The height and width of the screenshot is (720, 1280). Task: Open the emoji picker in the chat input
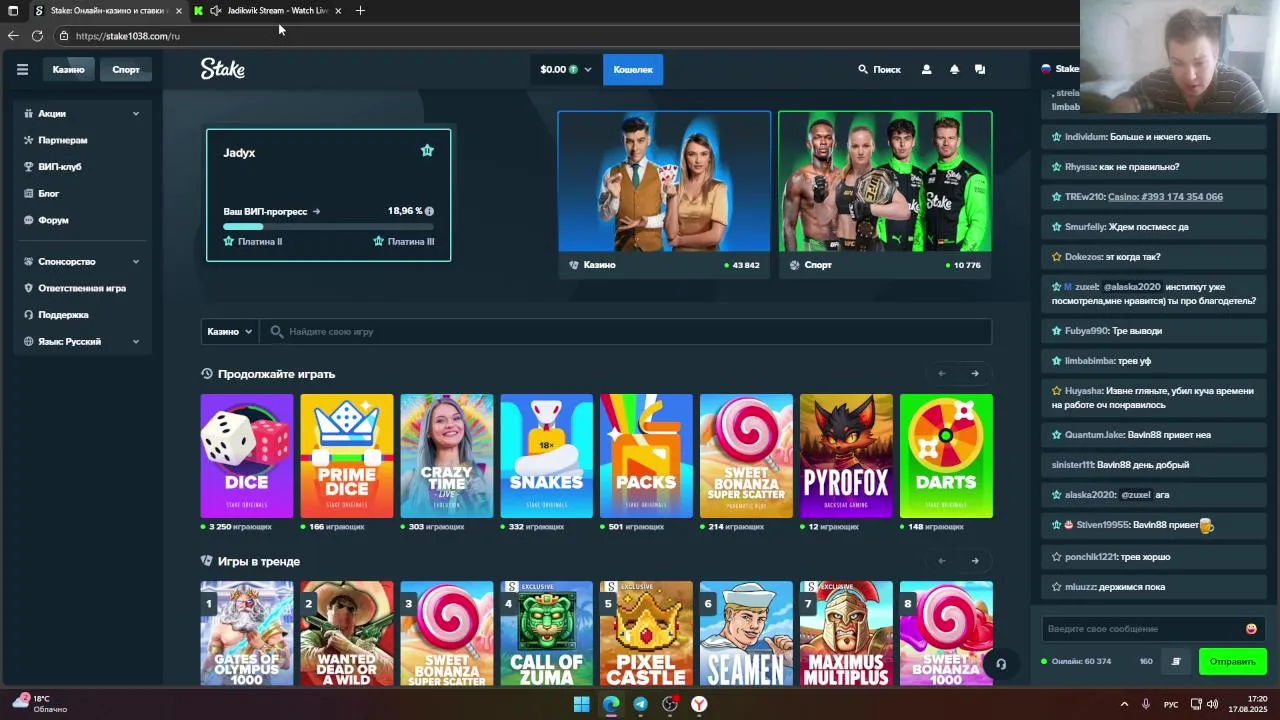coord(1251,629)
